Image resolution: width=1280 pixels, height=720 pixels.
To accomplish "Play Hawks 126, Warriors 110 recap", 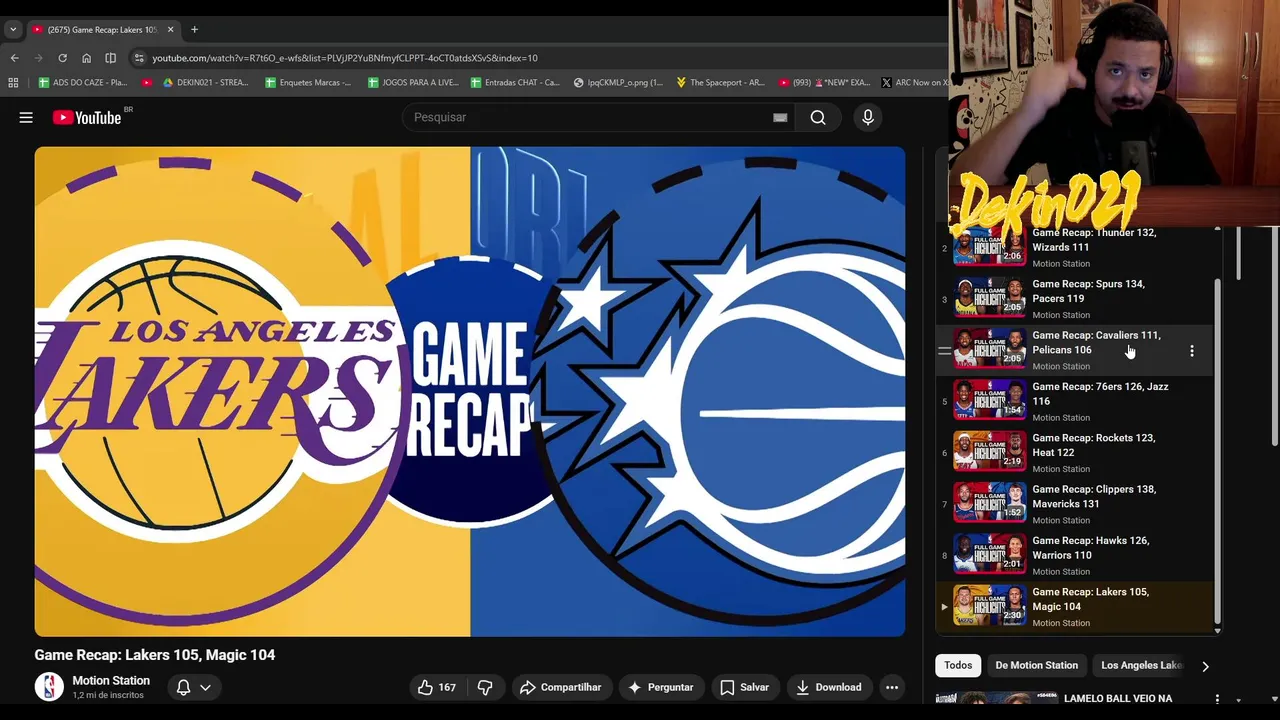I will tap(1075, 555).
